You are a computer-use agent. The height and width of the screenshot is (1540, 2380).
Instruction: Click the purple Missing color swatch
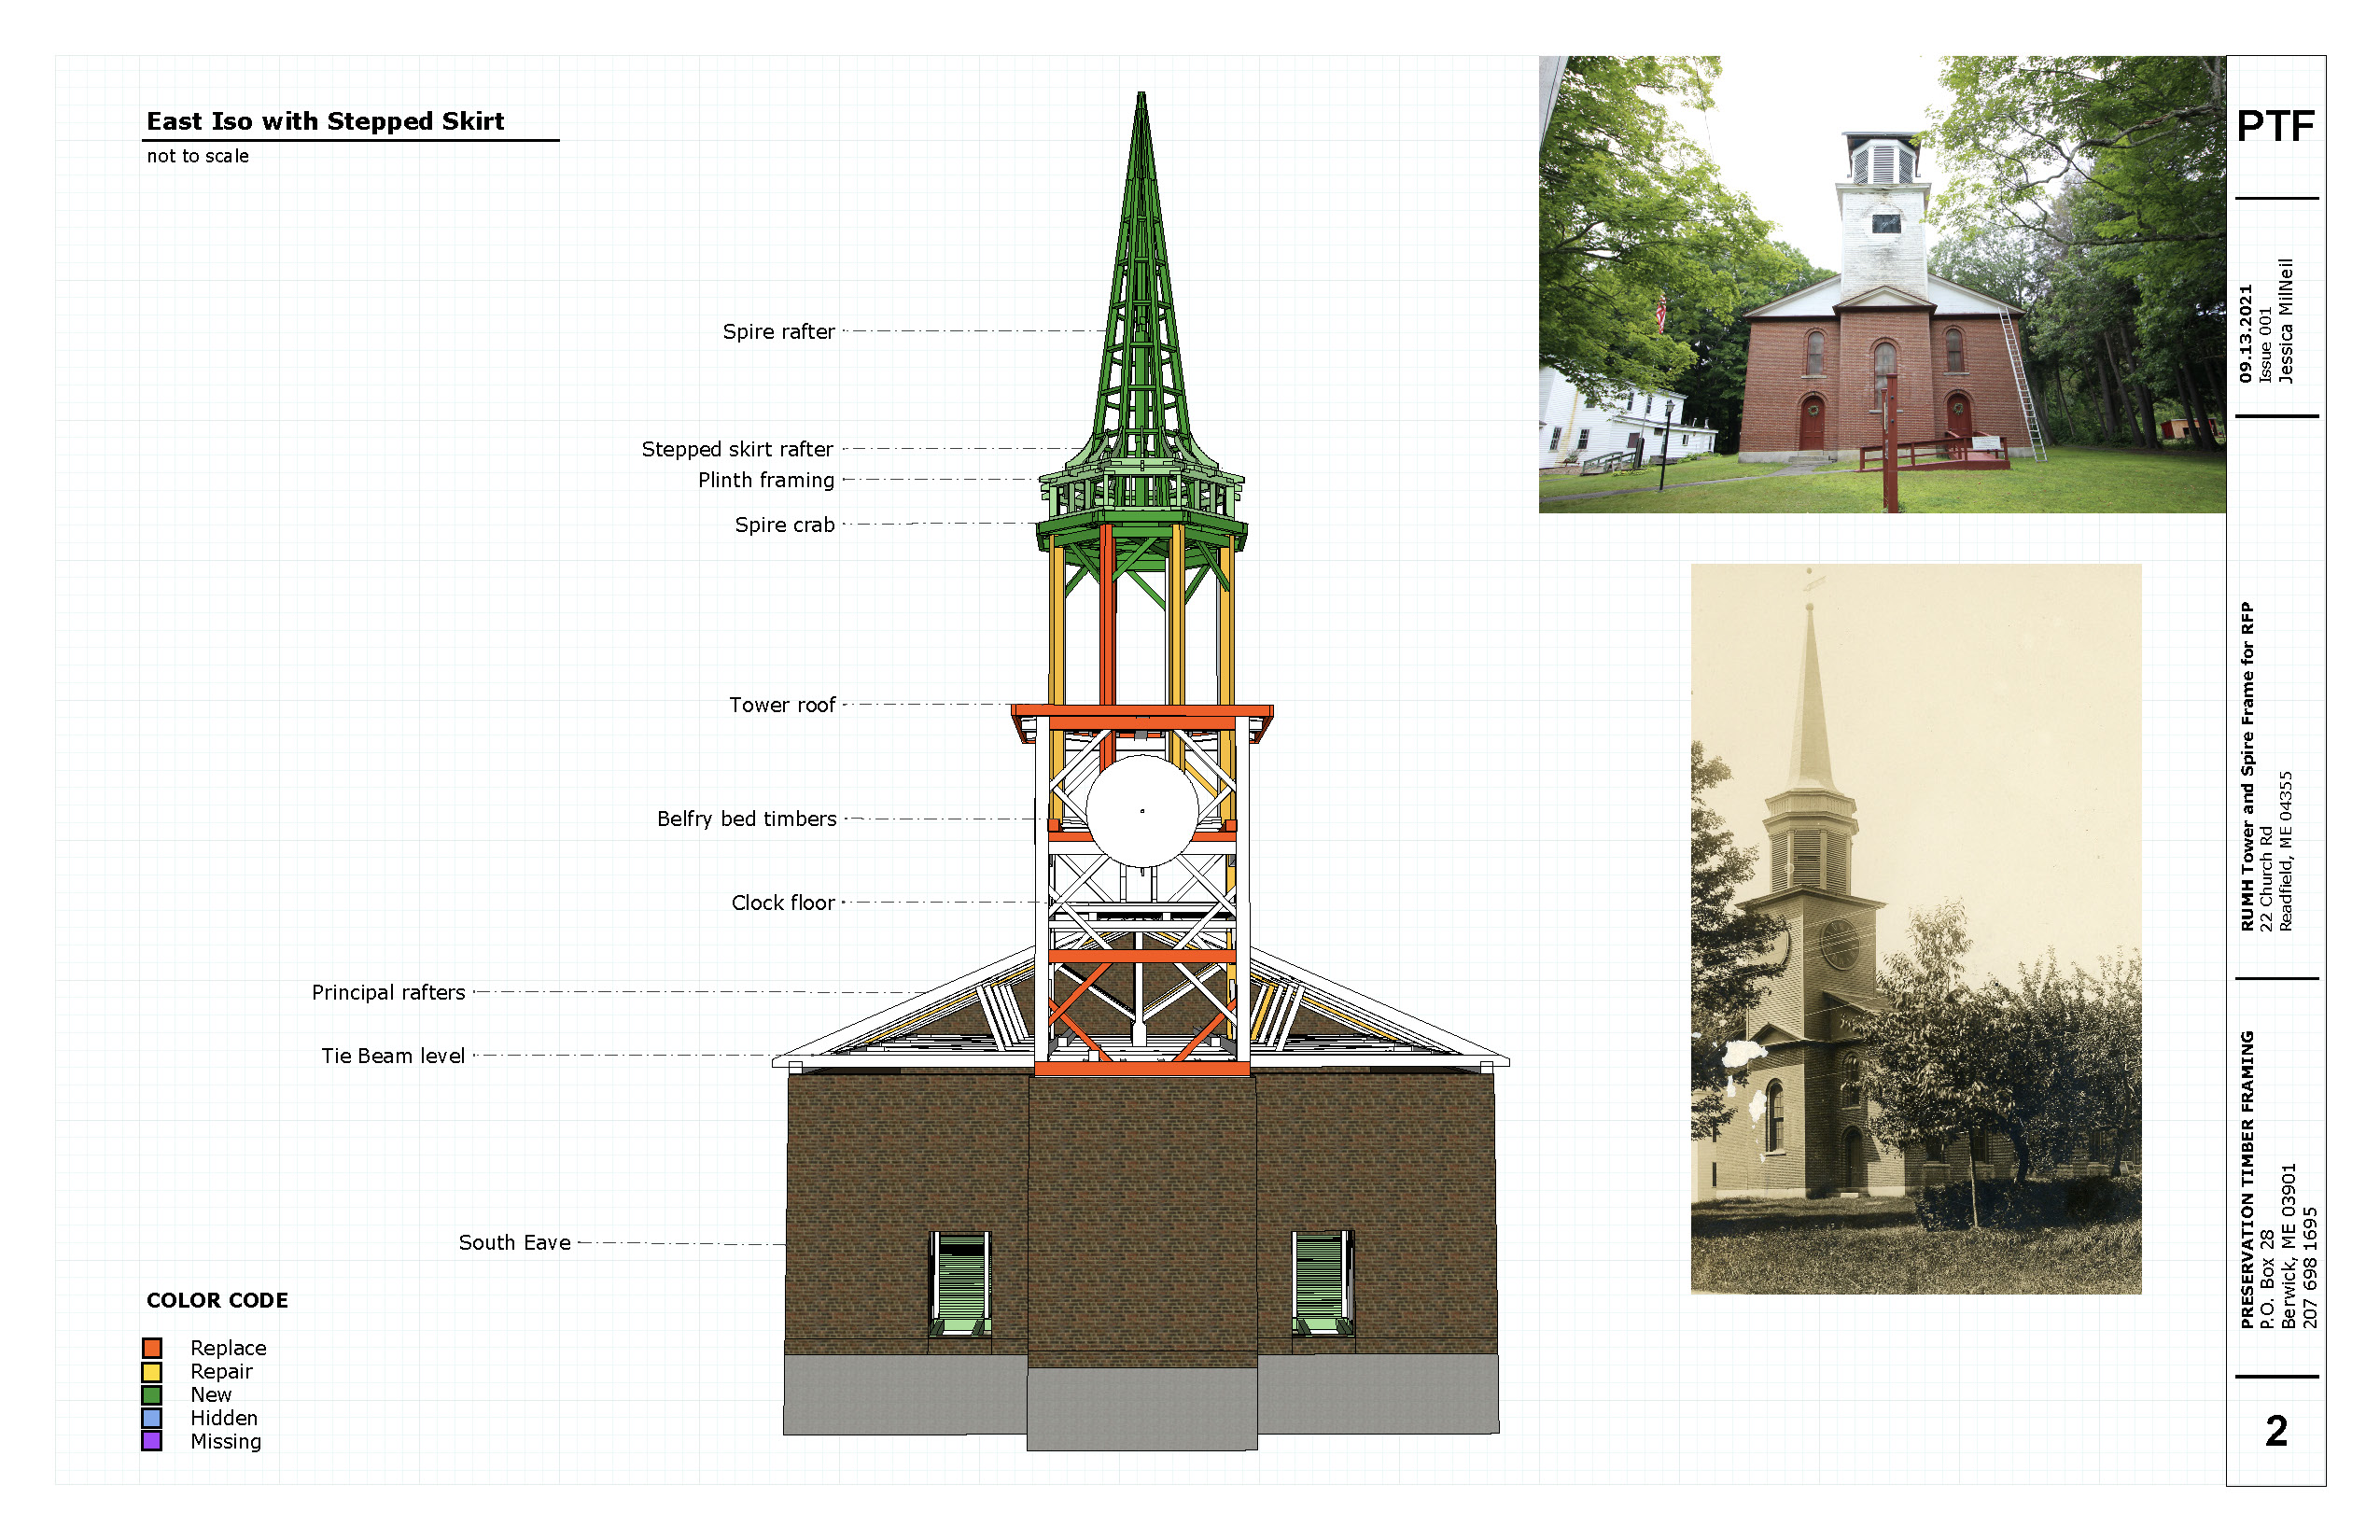pos(152,1441)
